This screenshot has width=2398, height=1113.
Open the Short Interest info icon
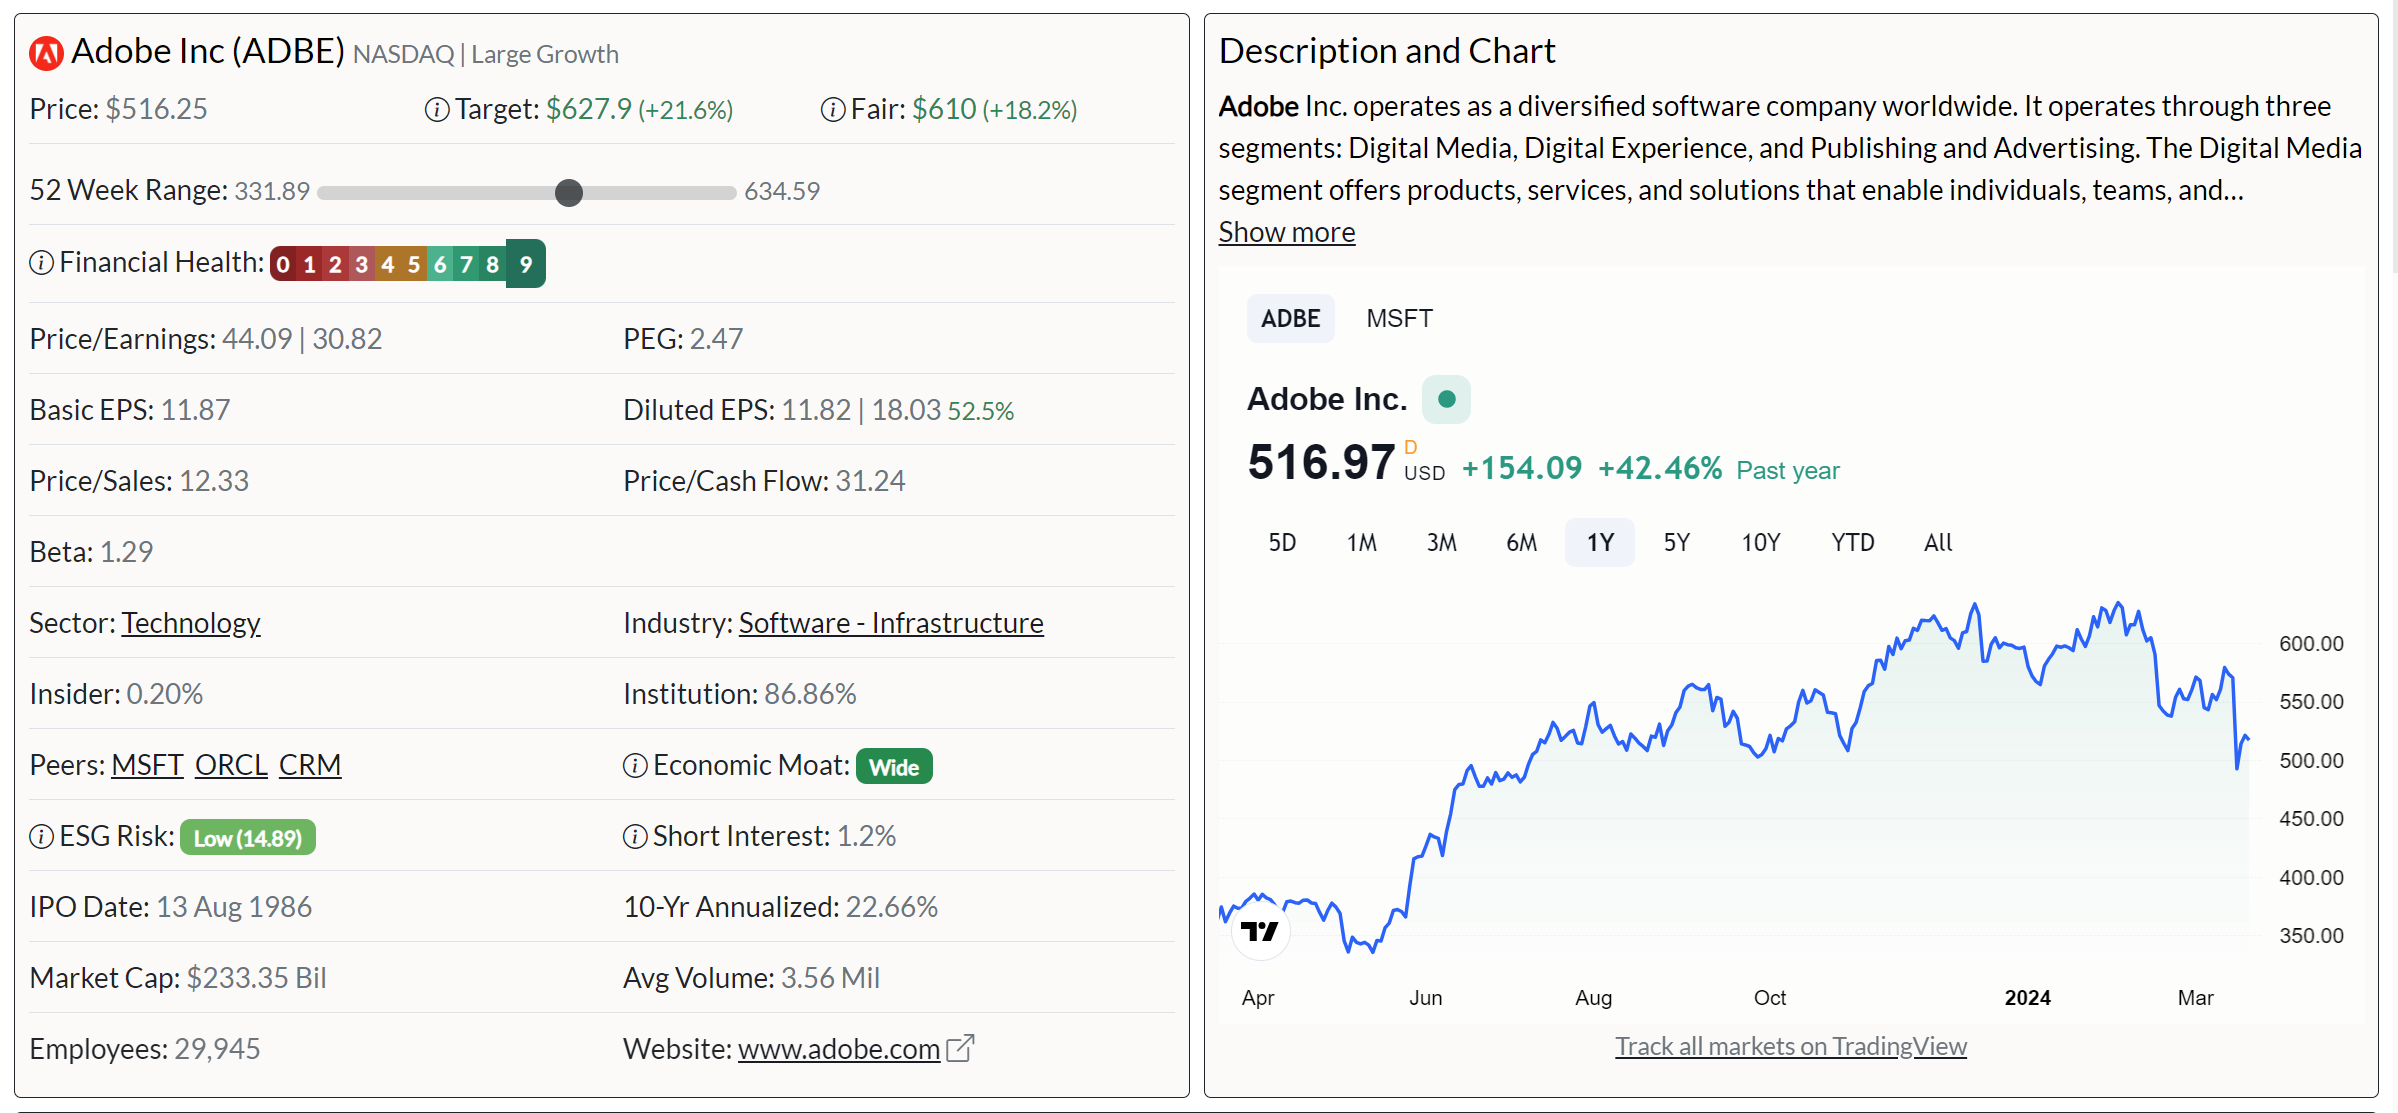coord(635,837)
